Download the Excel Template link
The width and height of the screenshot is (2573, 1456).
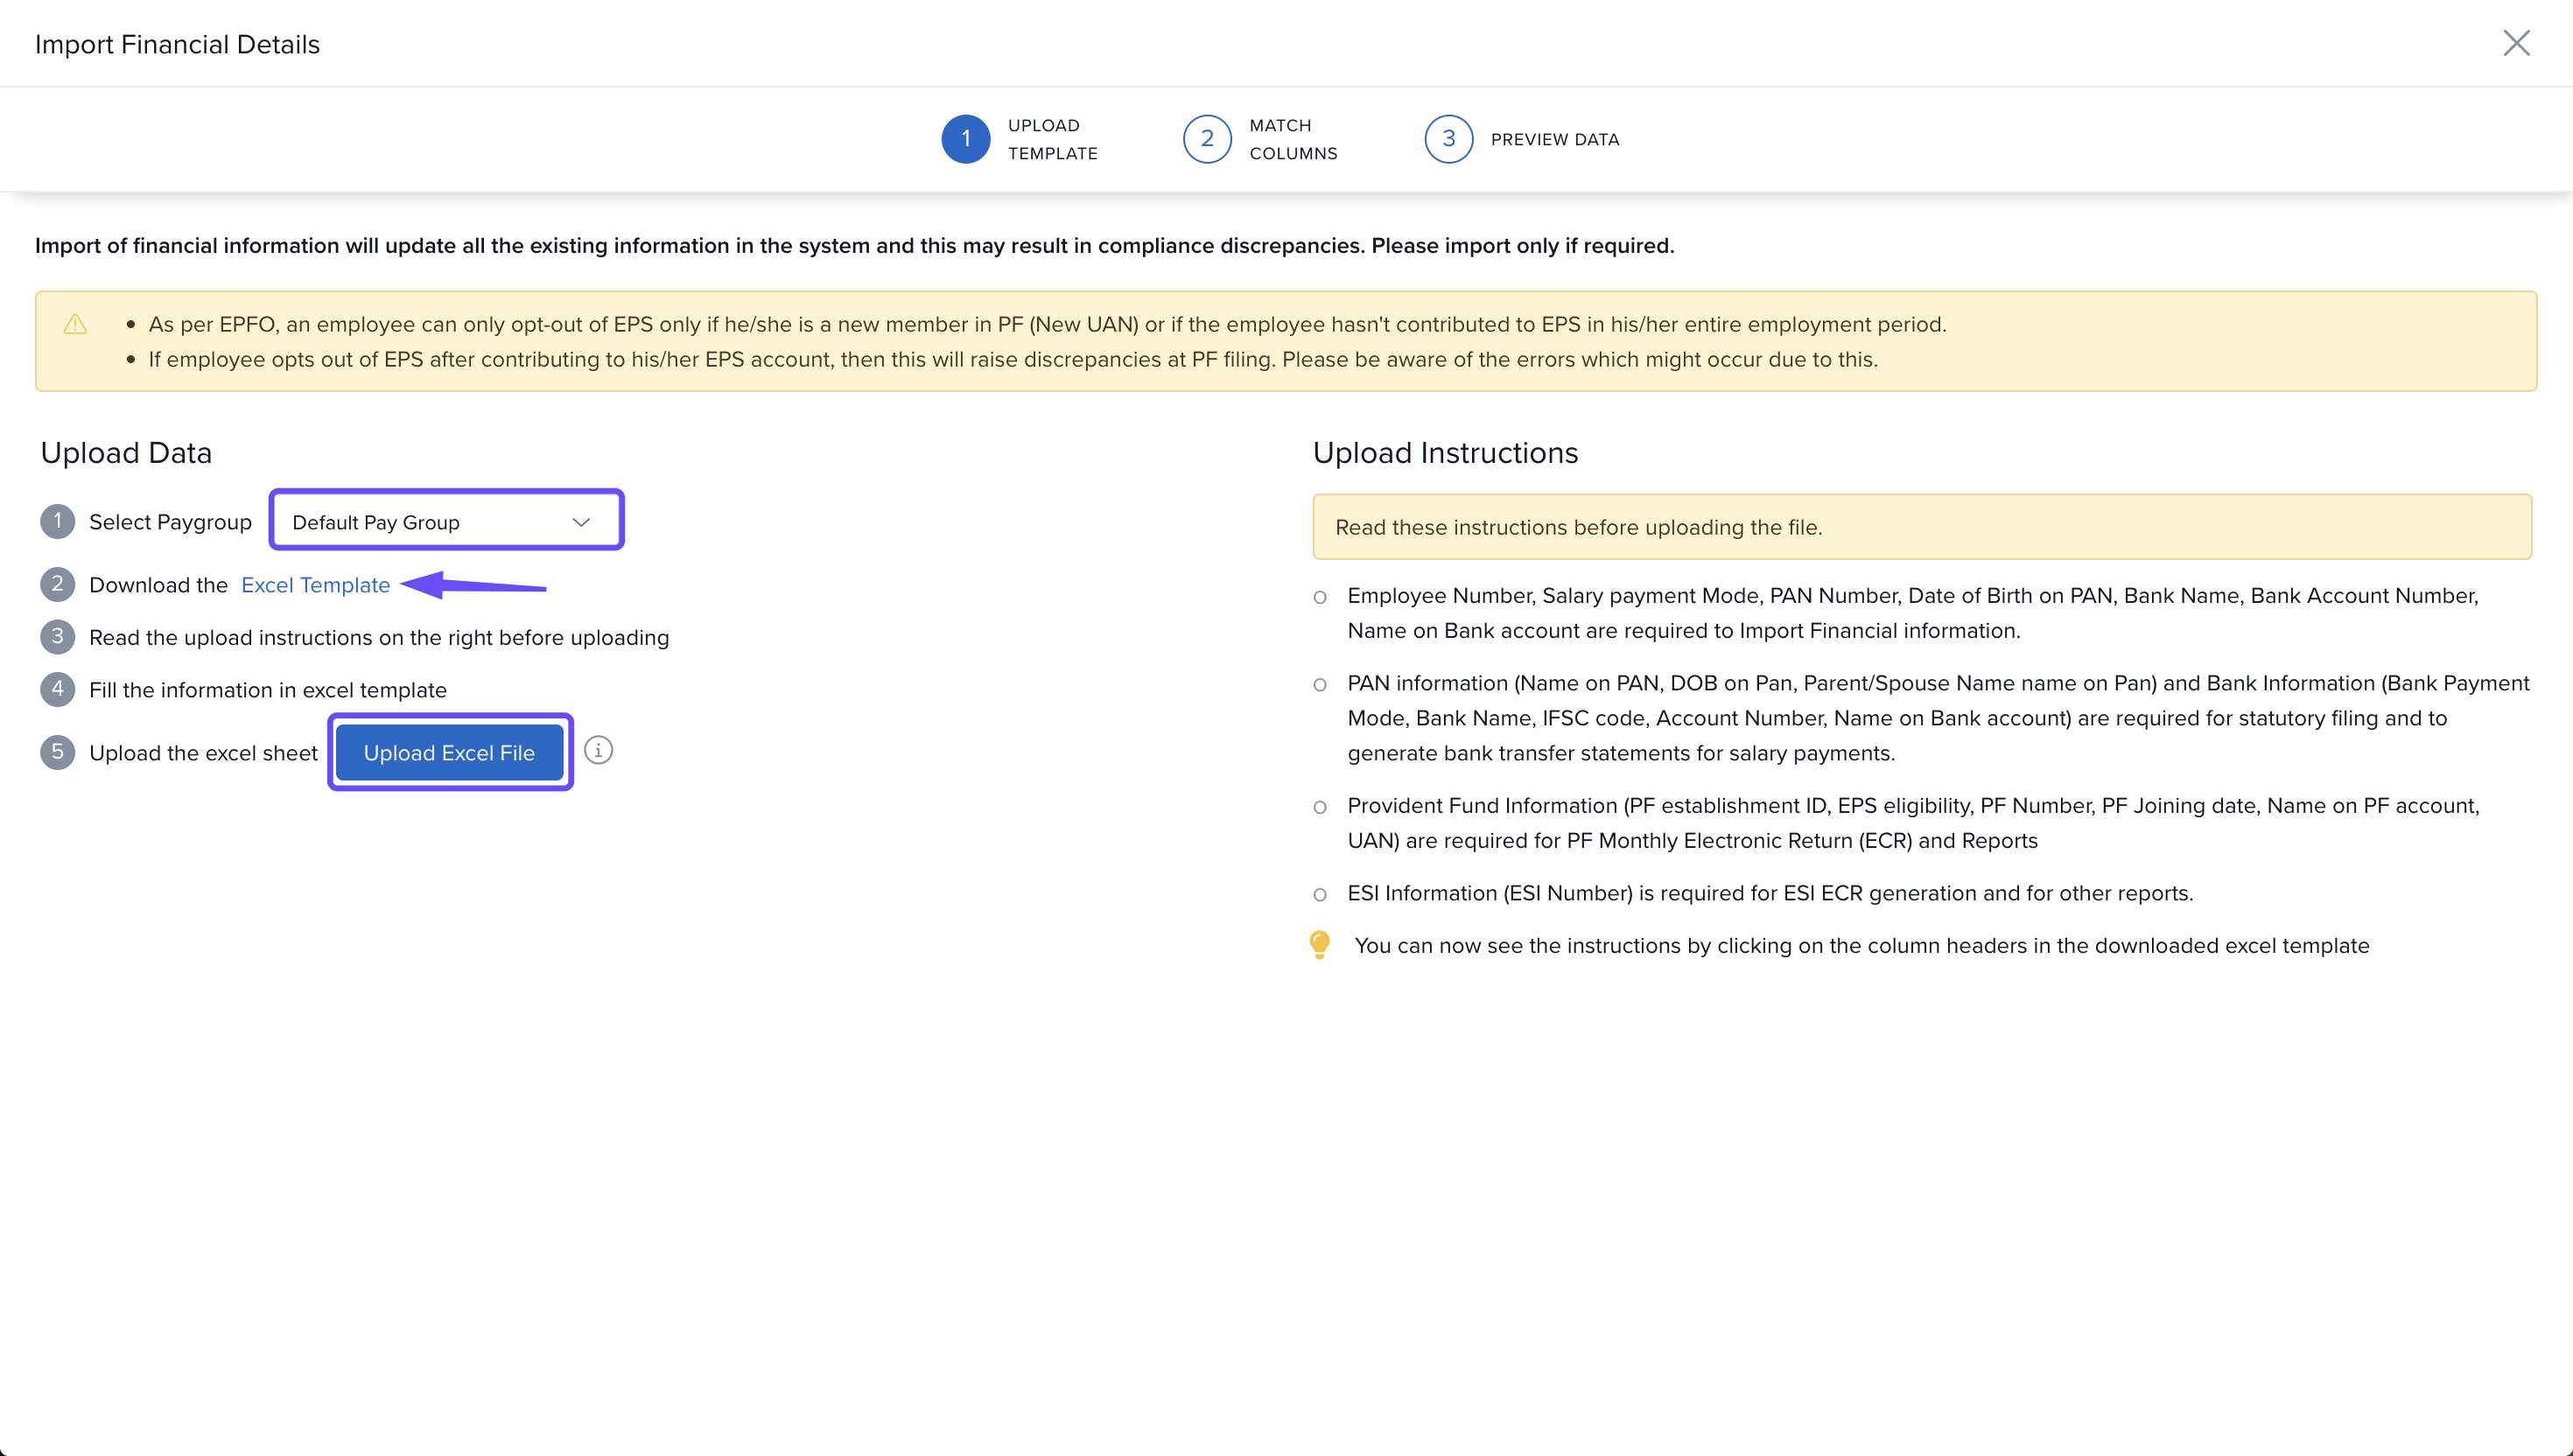pos(315,585)
